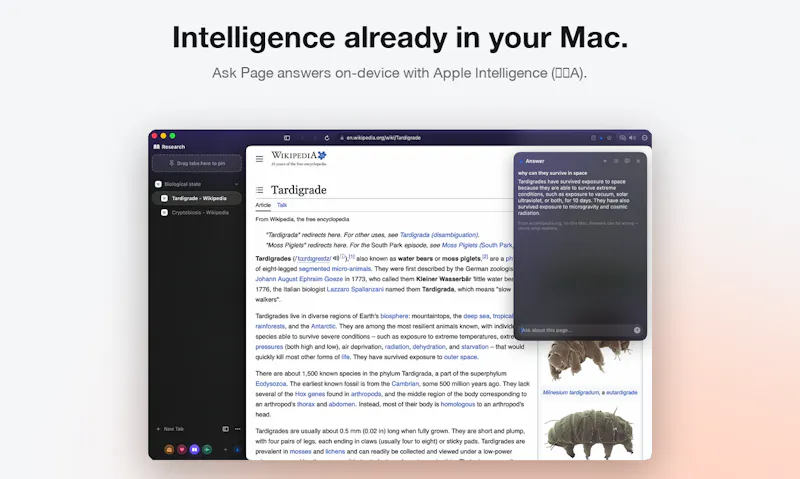Send the question with the arrow button
The image size is (800, 479).
[637, 330]
